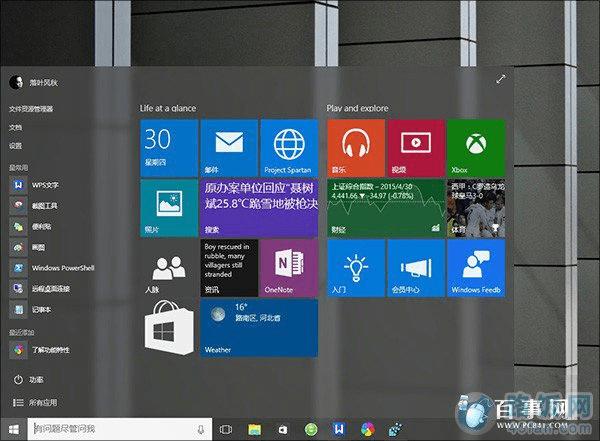Image resolution: width=600 pixels, height=441 pixels.
Task: Open the news tile 'Boy rescued in rubble'
Action: 229,268
